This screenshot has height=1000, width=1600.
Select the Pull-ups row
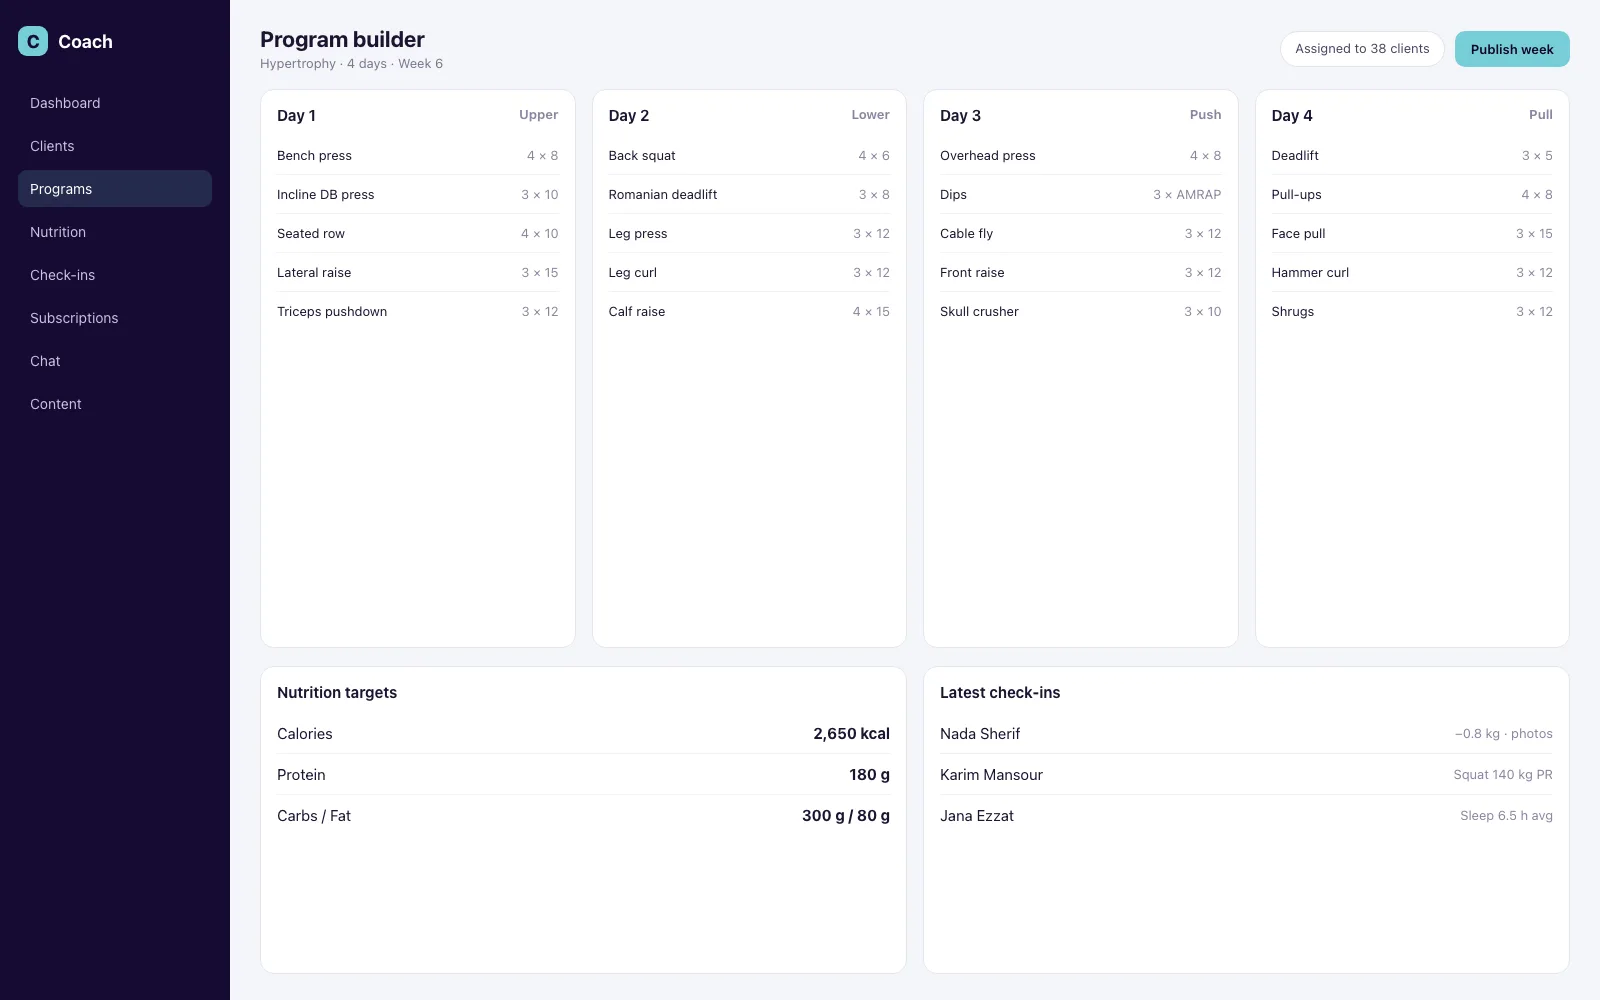1412,195
